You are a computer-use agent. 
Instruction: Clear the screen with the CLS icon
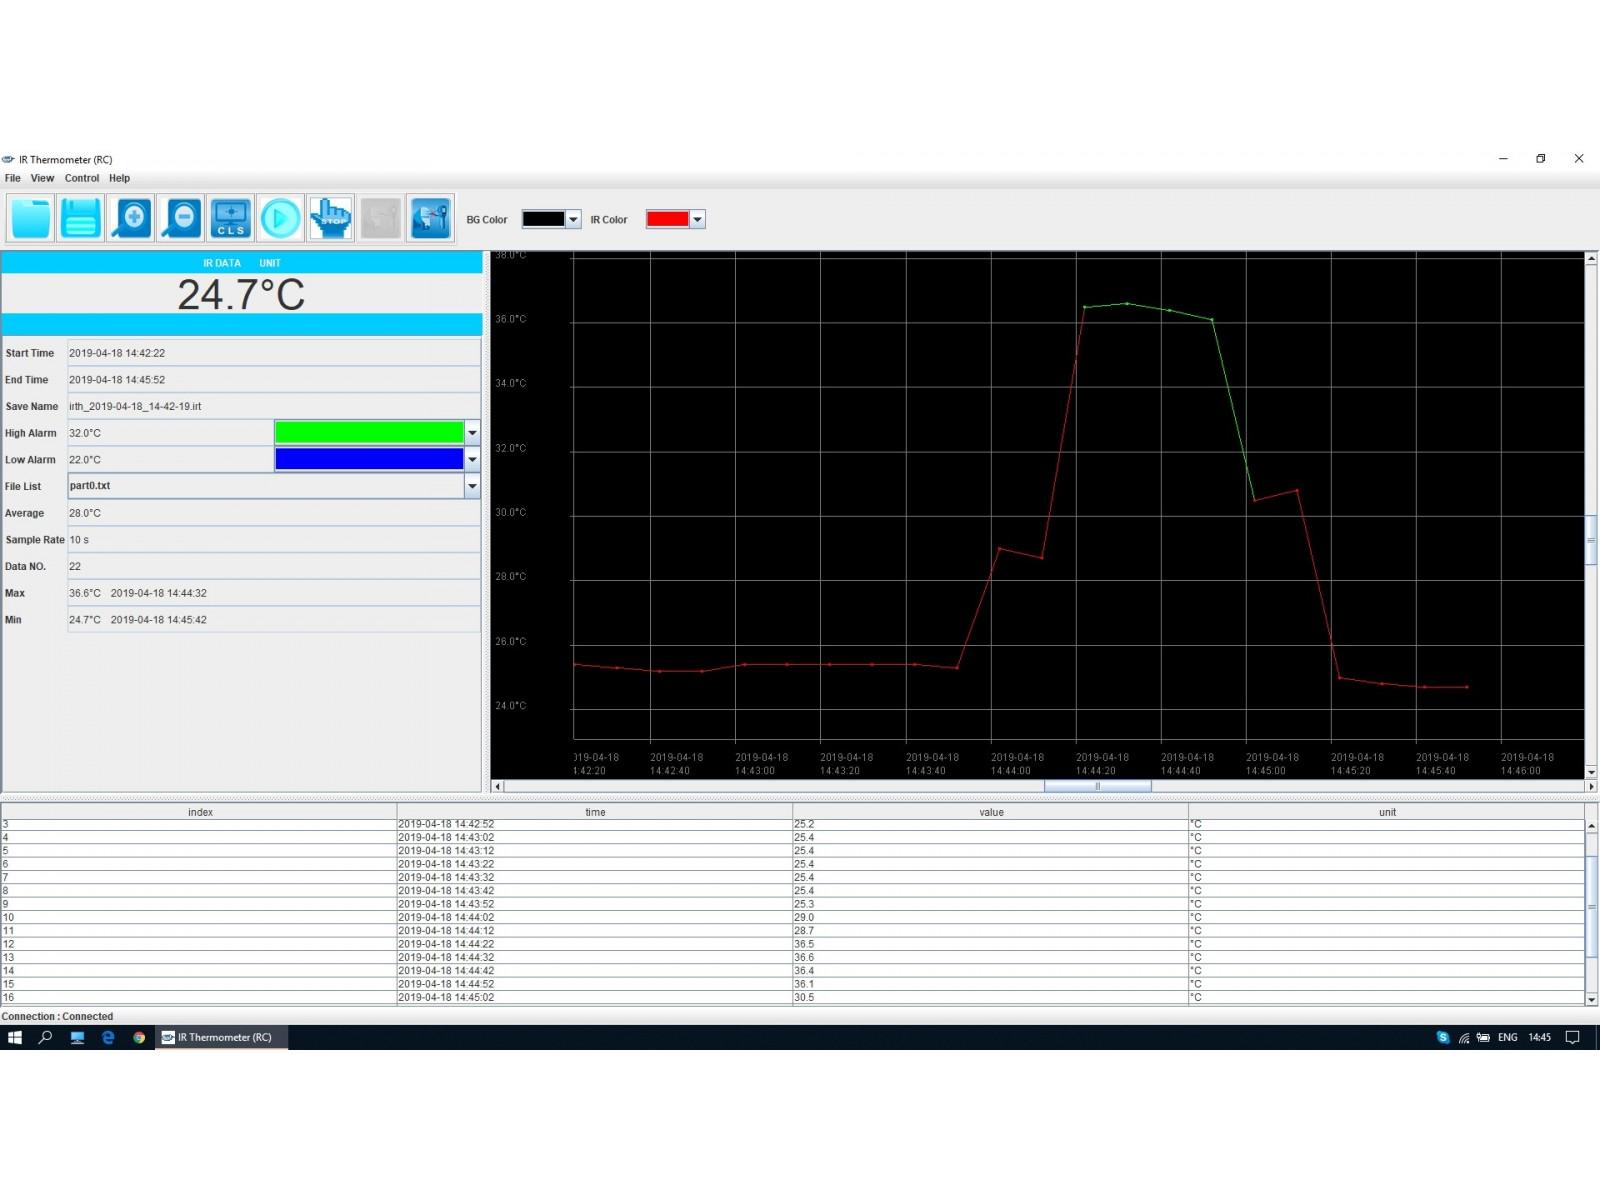tap(231, 218)
